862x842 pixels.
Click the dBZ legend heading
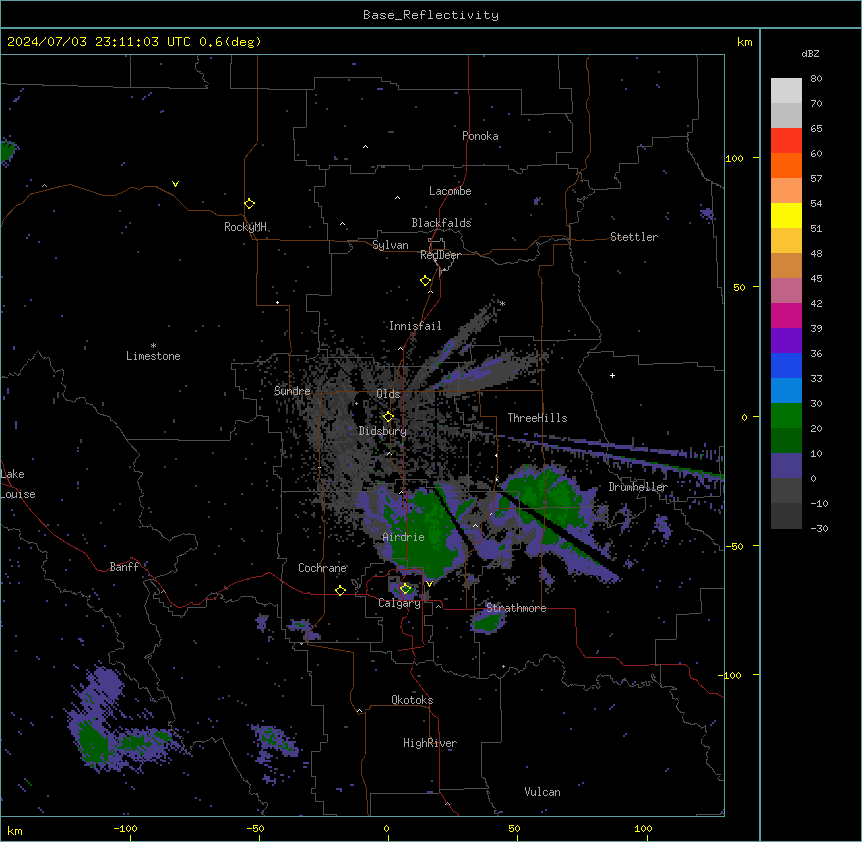pos(810,54)
